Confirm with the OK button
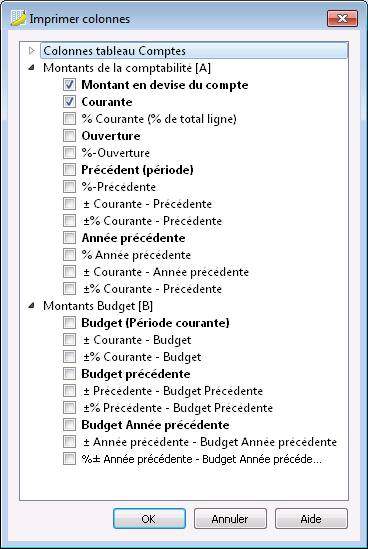368x549 pixels. 149,519
